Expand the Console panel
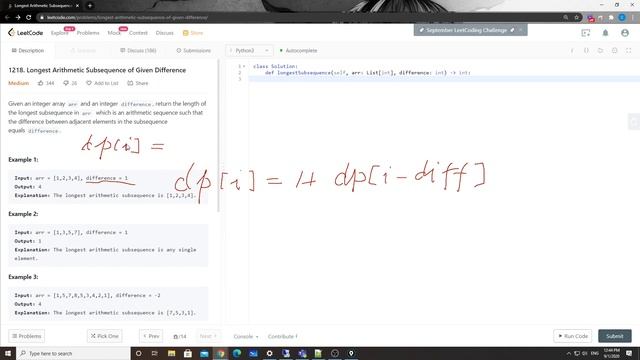 point(246,336)
